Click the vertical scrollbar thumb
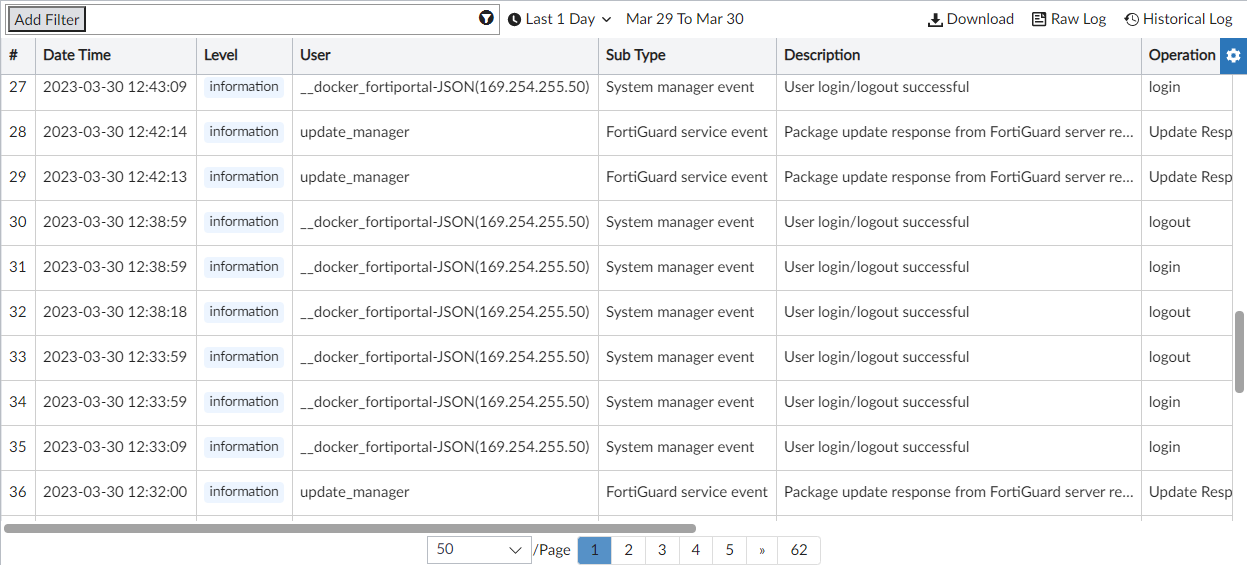This screenshot has height=565, width=1247. coord(1240,351)
